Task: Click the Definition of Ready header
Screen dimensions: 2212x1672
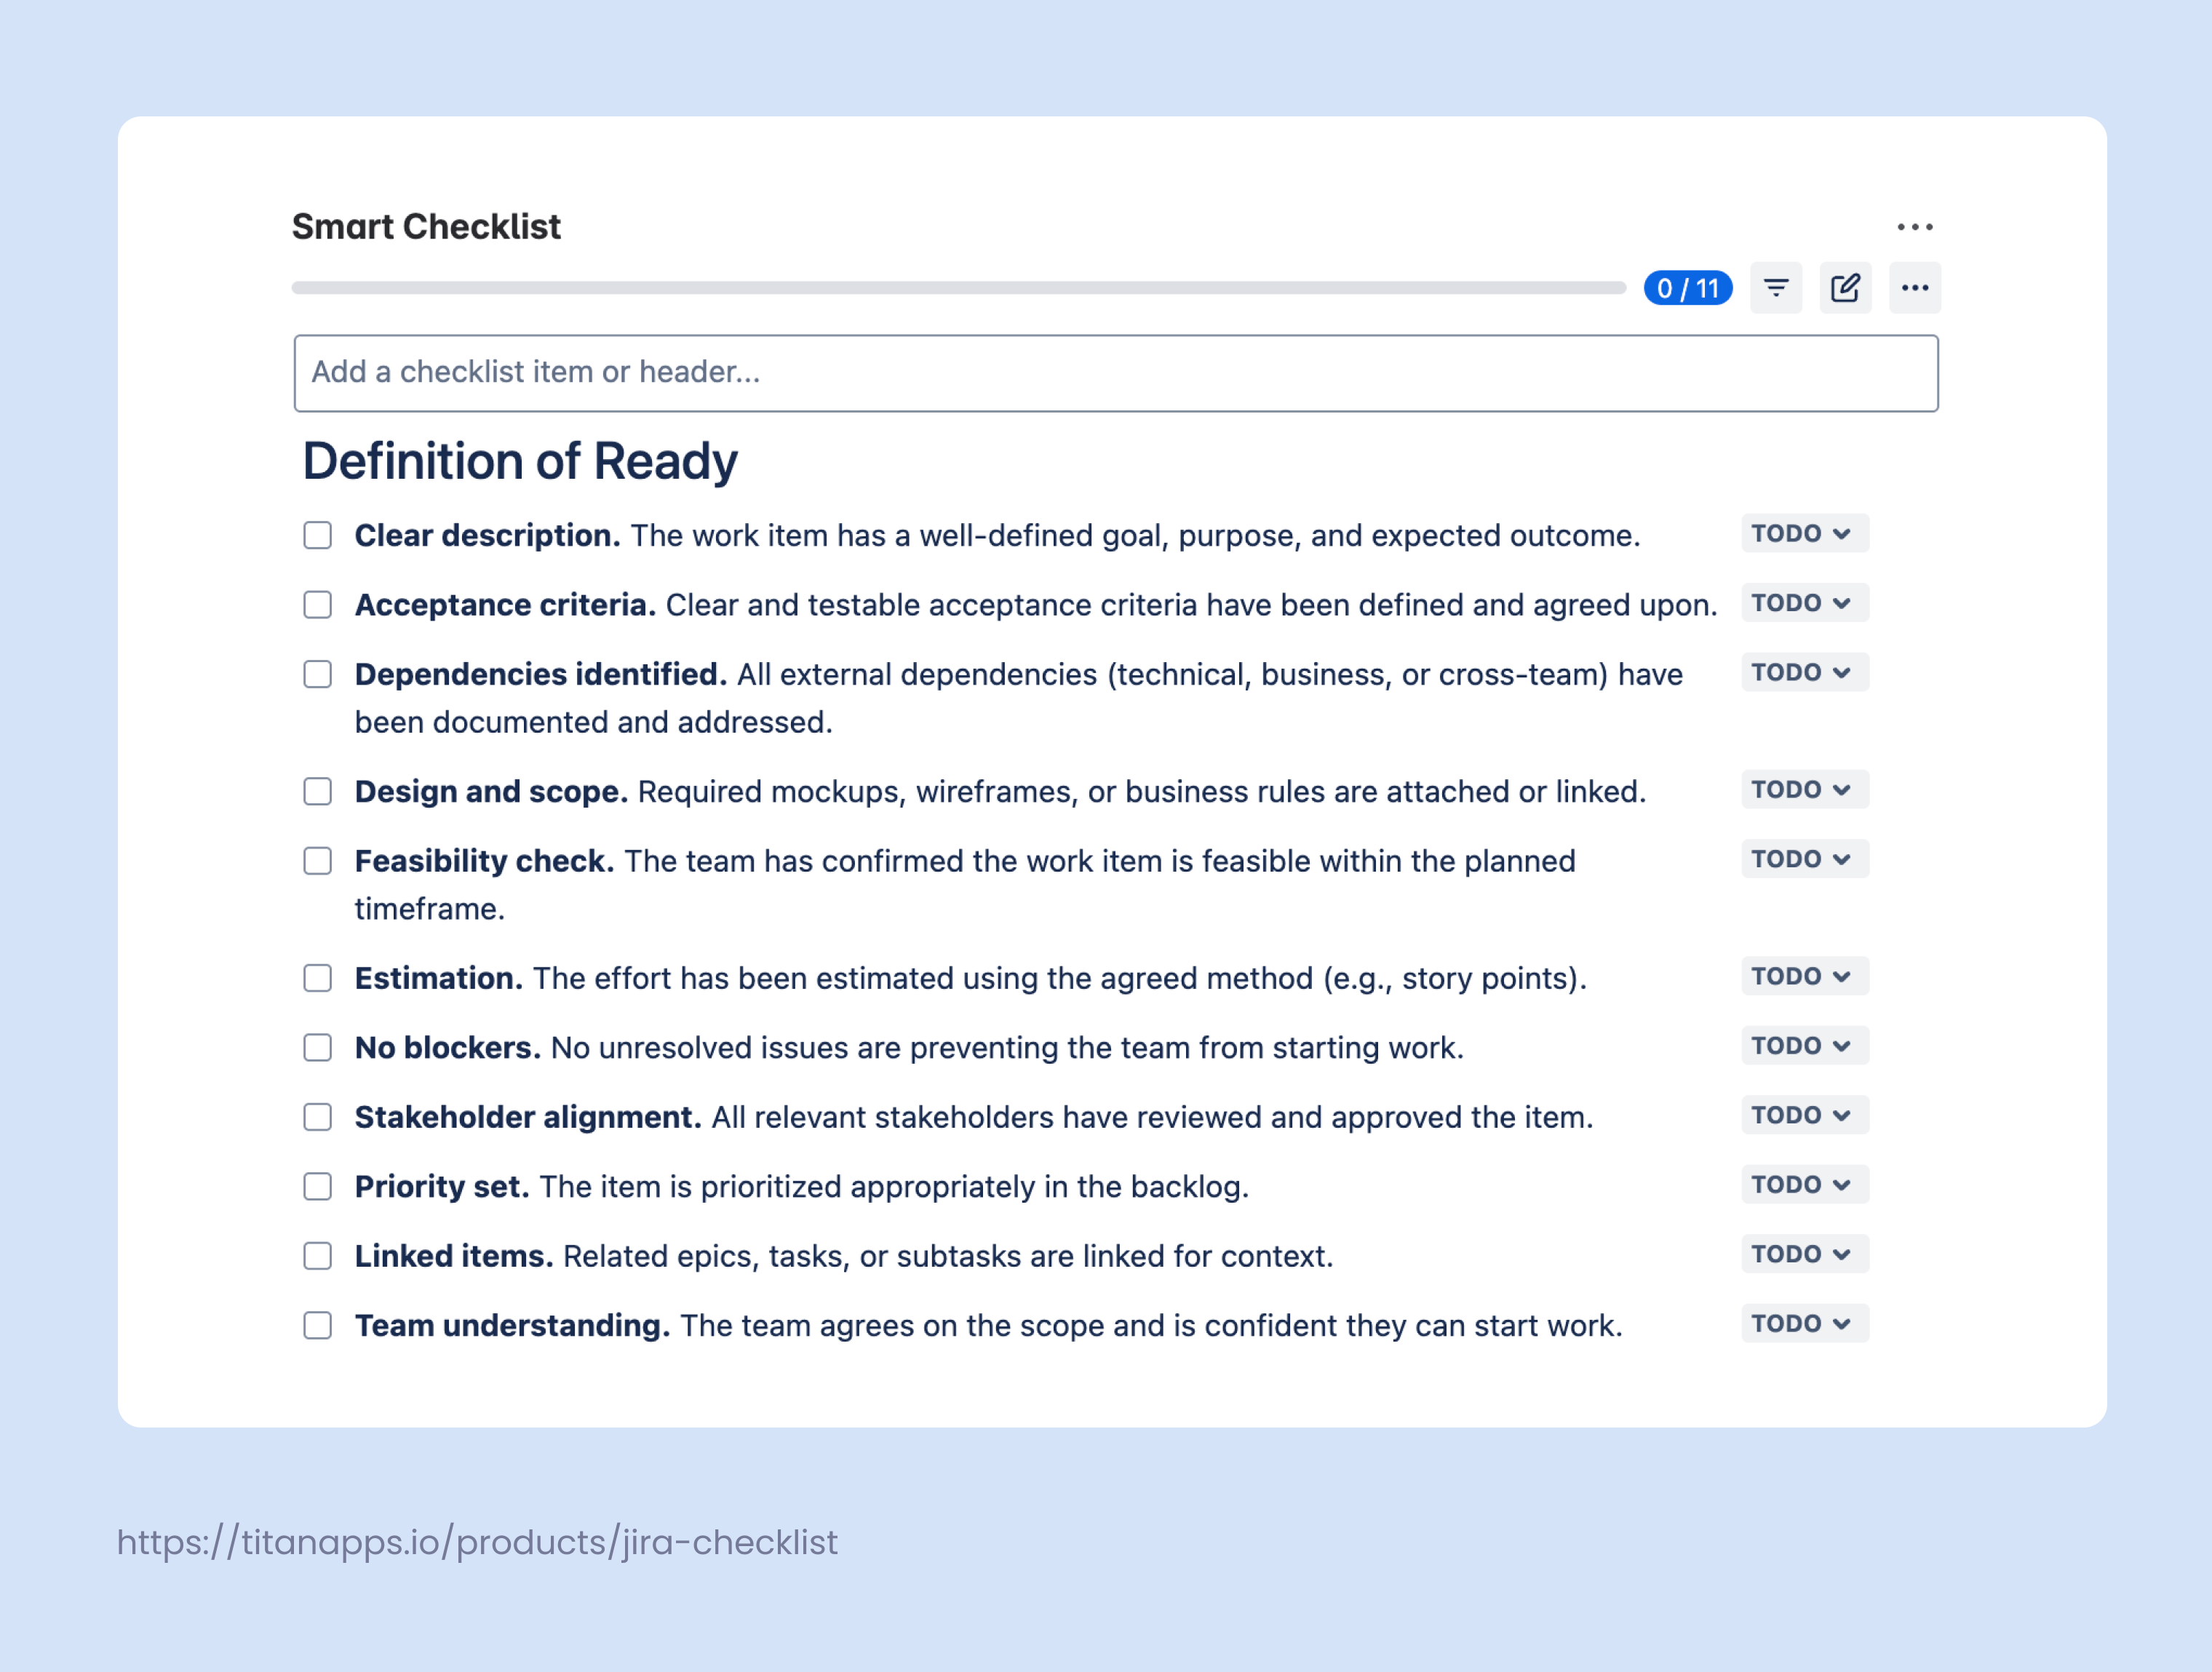Action: 519,461
